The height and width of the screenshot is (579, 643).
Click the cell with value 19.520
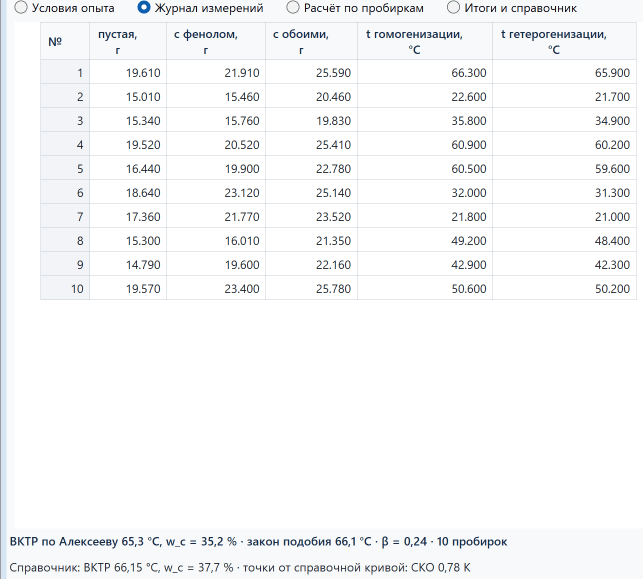pyautogui.click(x=128, y=145)
